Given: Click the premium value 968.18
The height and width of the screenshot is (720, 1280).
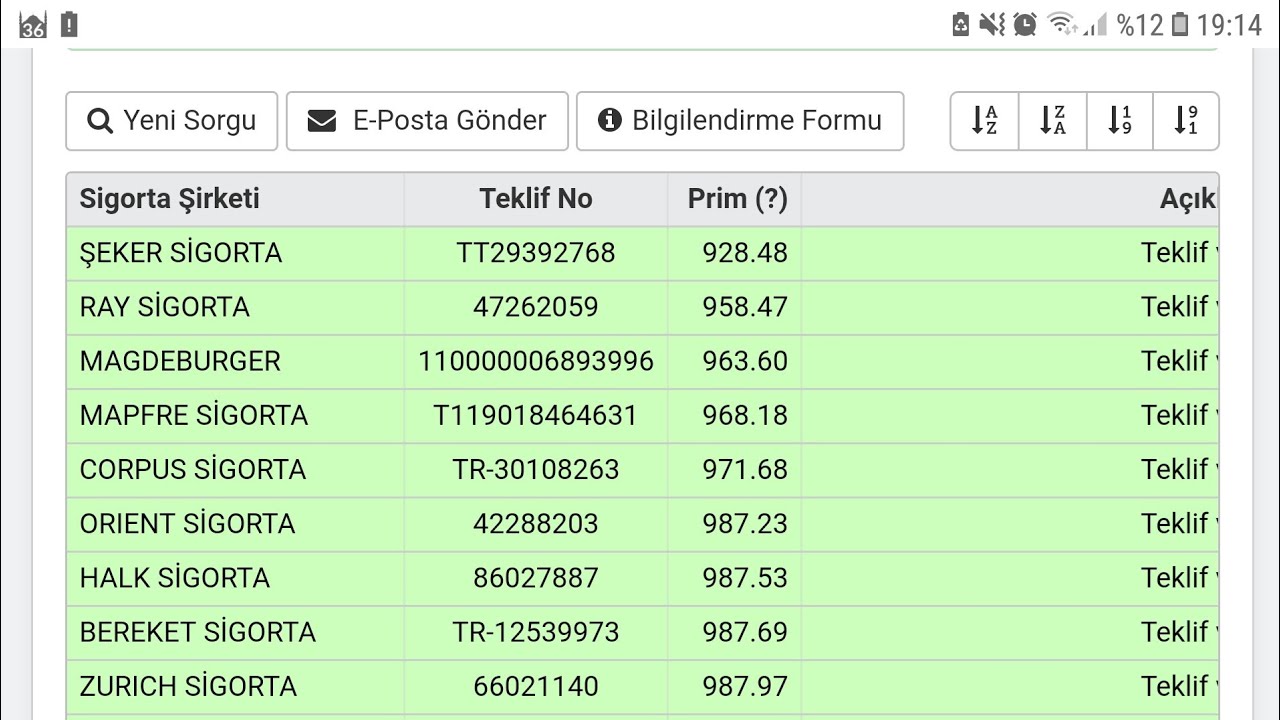Looking at the screenshot, I should click(x=745, y=415).
